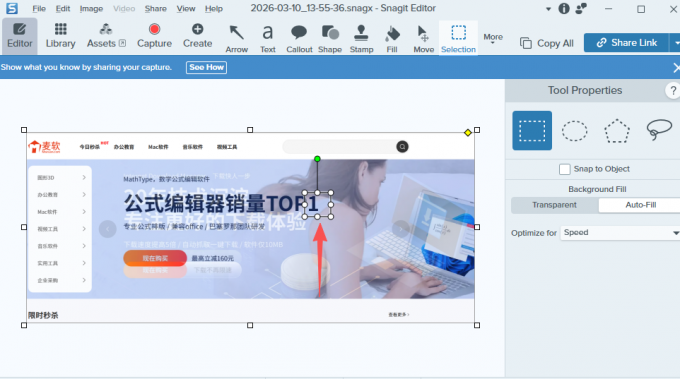680x379 pixels.
Task: Open the Help menu
Action: 214,8
